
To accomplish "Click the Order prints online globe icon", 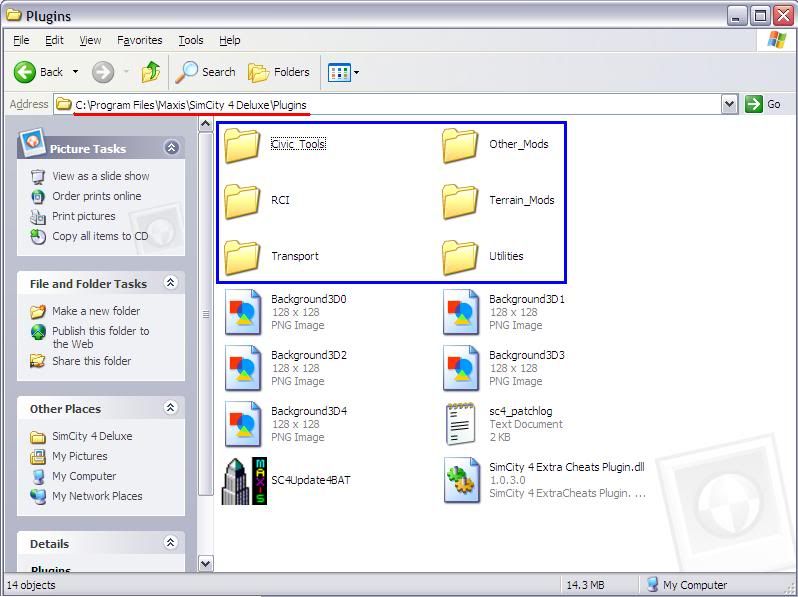I will click(38, 196).
